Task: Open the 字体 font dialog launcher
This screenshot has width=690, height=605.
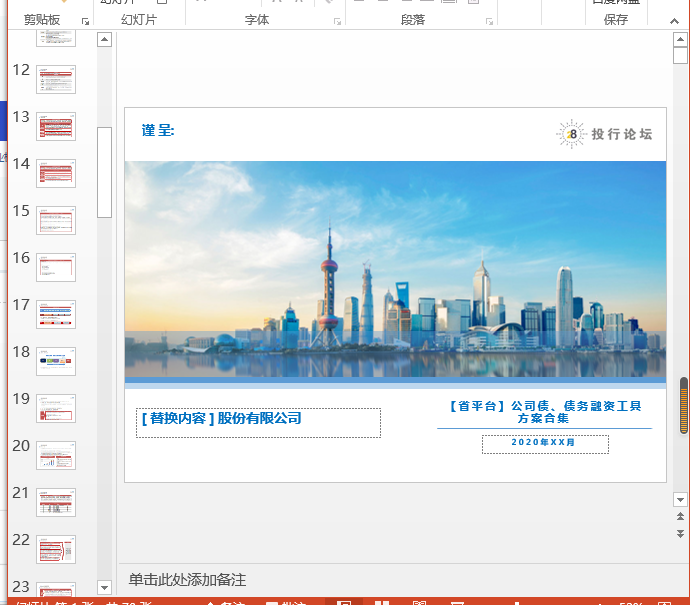Action: pos(337,21)
